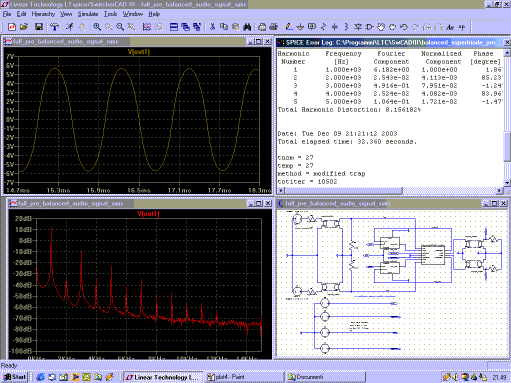
Task: Click the 1.000e+03 frequency of harmonic 1
Action: point(343,70)
